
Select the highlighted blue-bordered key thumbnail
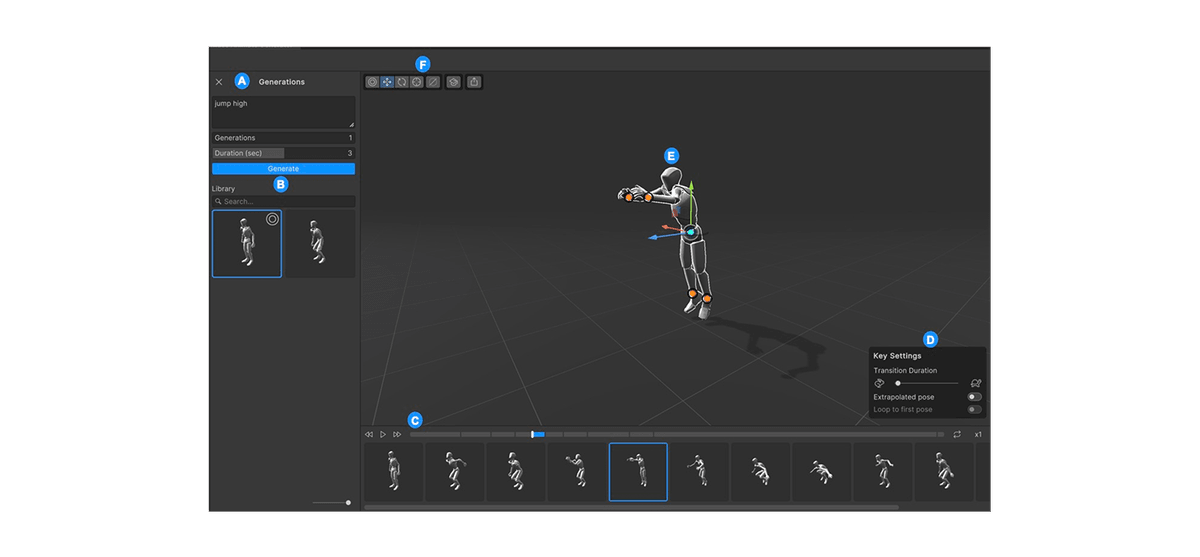click(638, 472)
